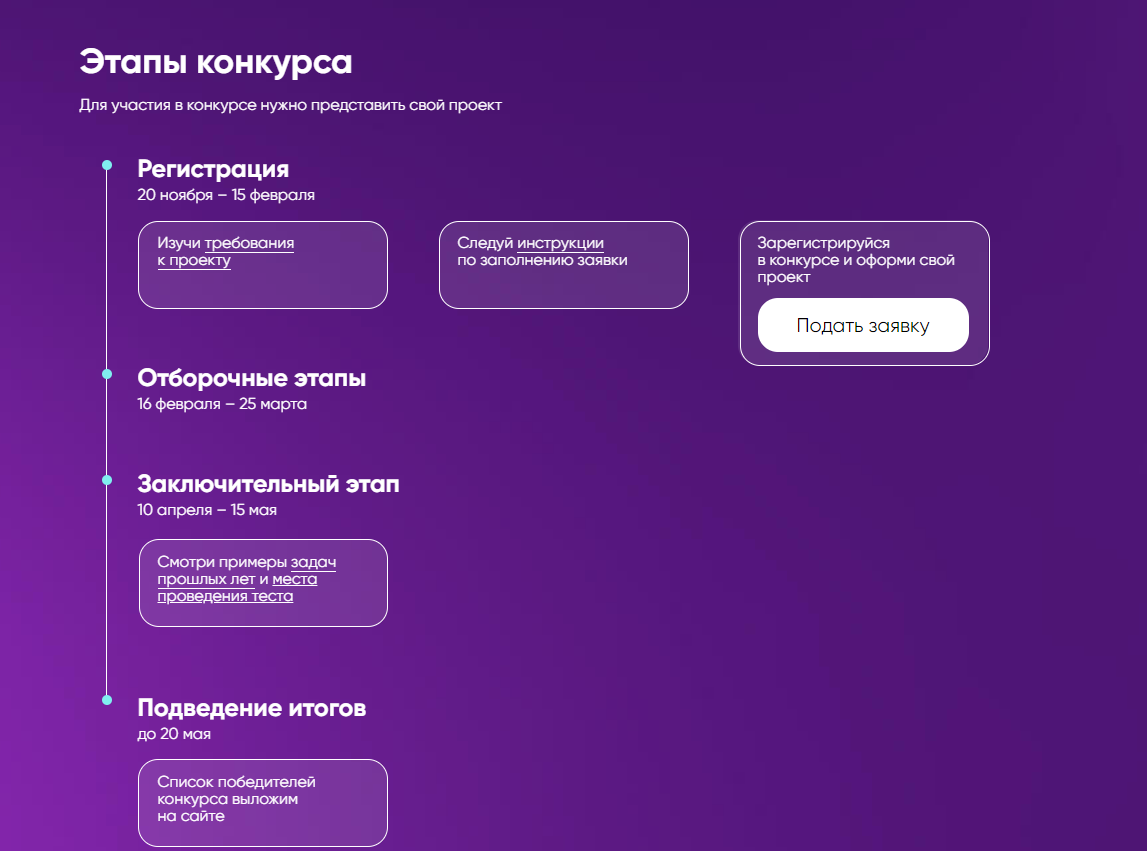This screenshot has width=1147, height=851.
Task: Open the 'инструкции' link
Action: tap(560, 243)
